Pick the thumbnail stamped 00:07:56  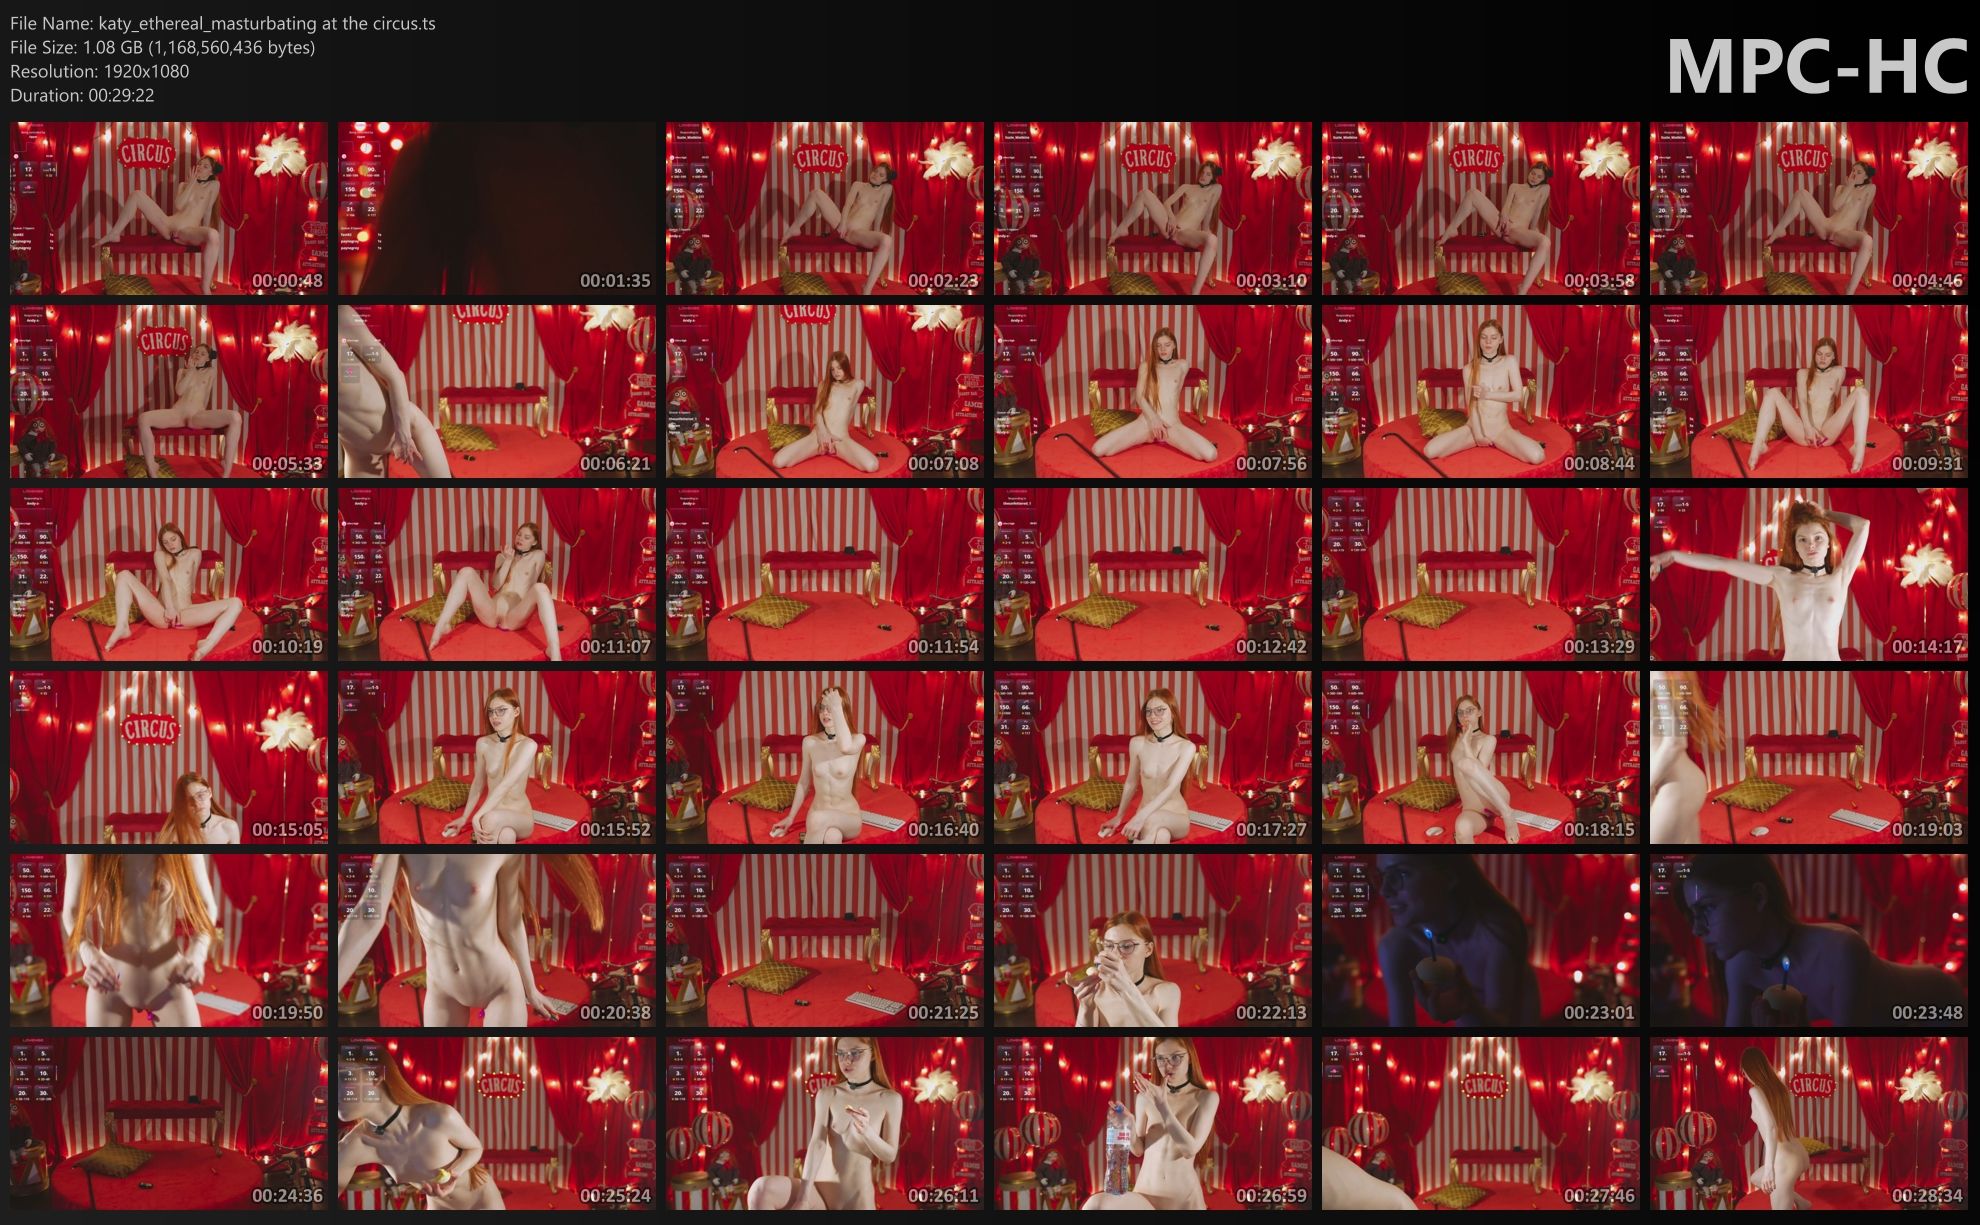point(1153,392)
